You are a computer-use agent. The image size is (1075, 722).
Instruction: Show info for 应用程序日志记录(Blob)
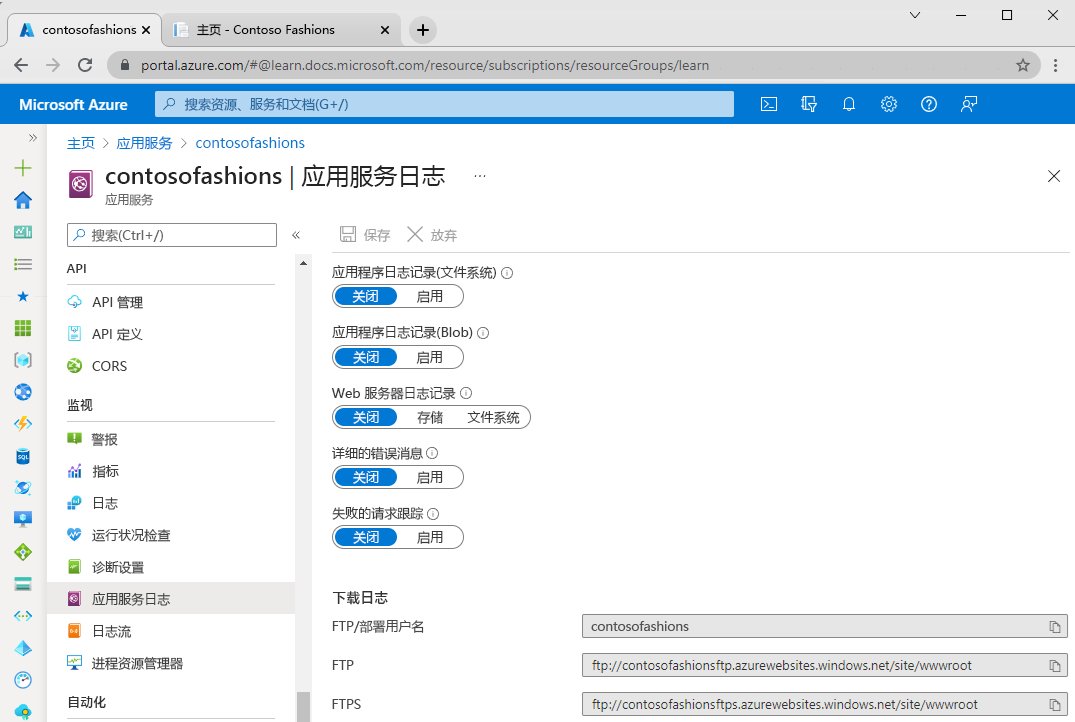483,333
